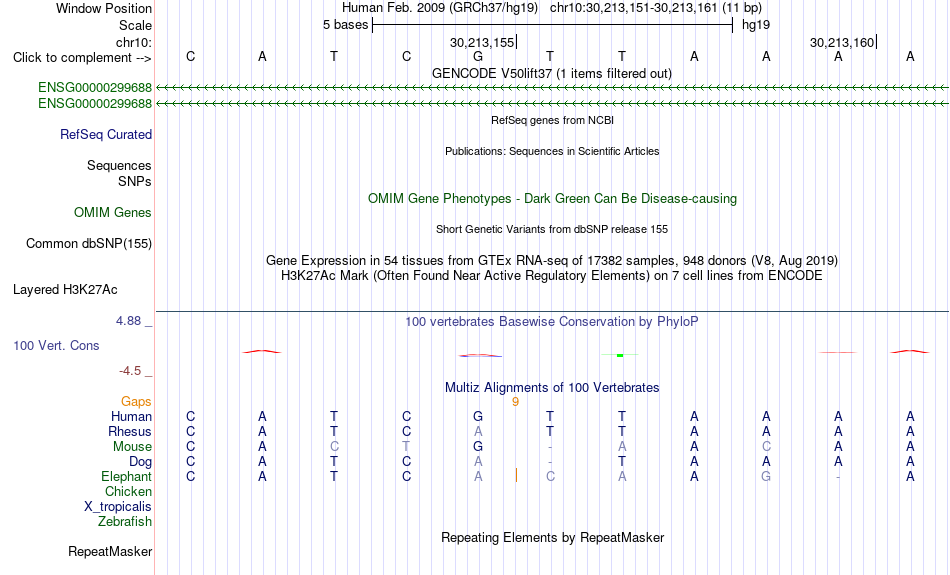Open the RefSeq Curated track label
This screenshot has width=950, height=575.
click(105, 135)
